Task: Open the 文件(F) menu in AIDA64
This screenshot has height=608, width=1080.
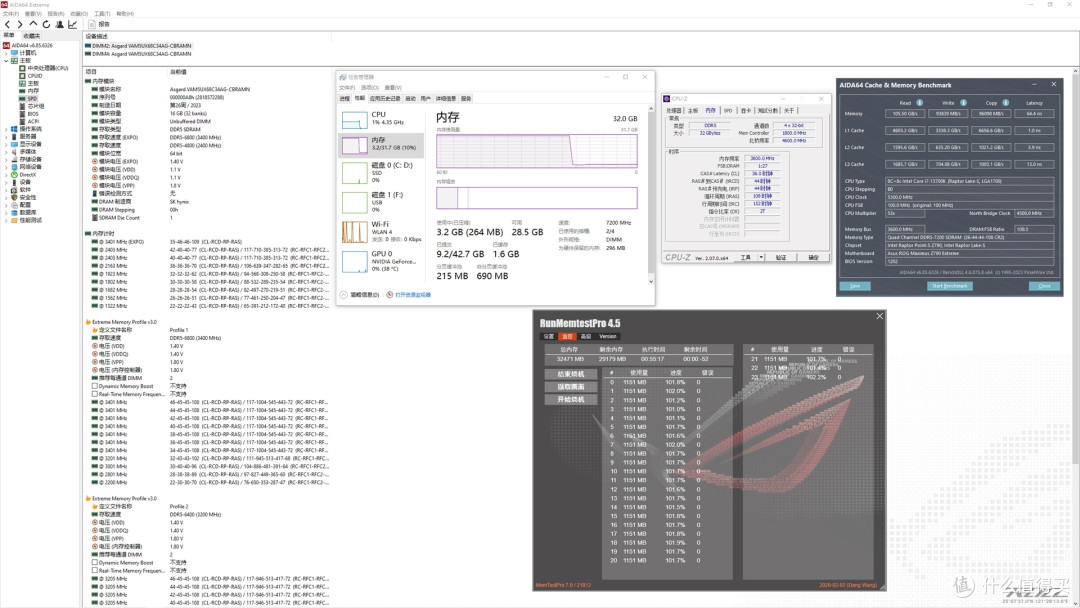Action: click(10, 14)
